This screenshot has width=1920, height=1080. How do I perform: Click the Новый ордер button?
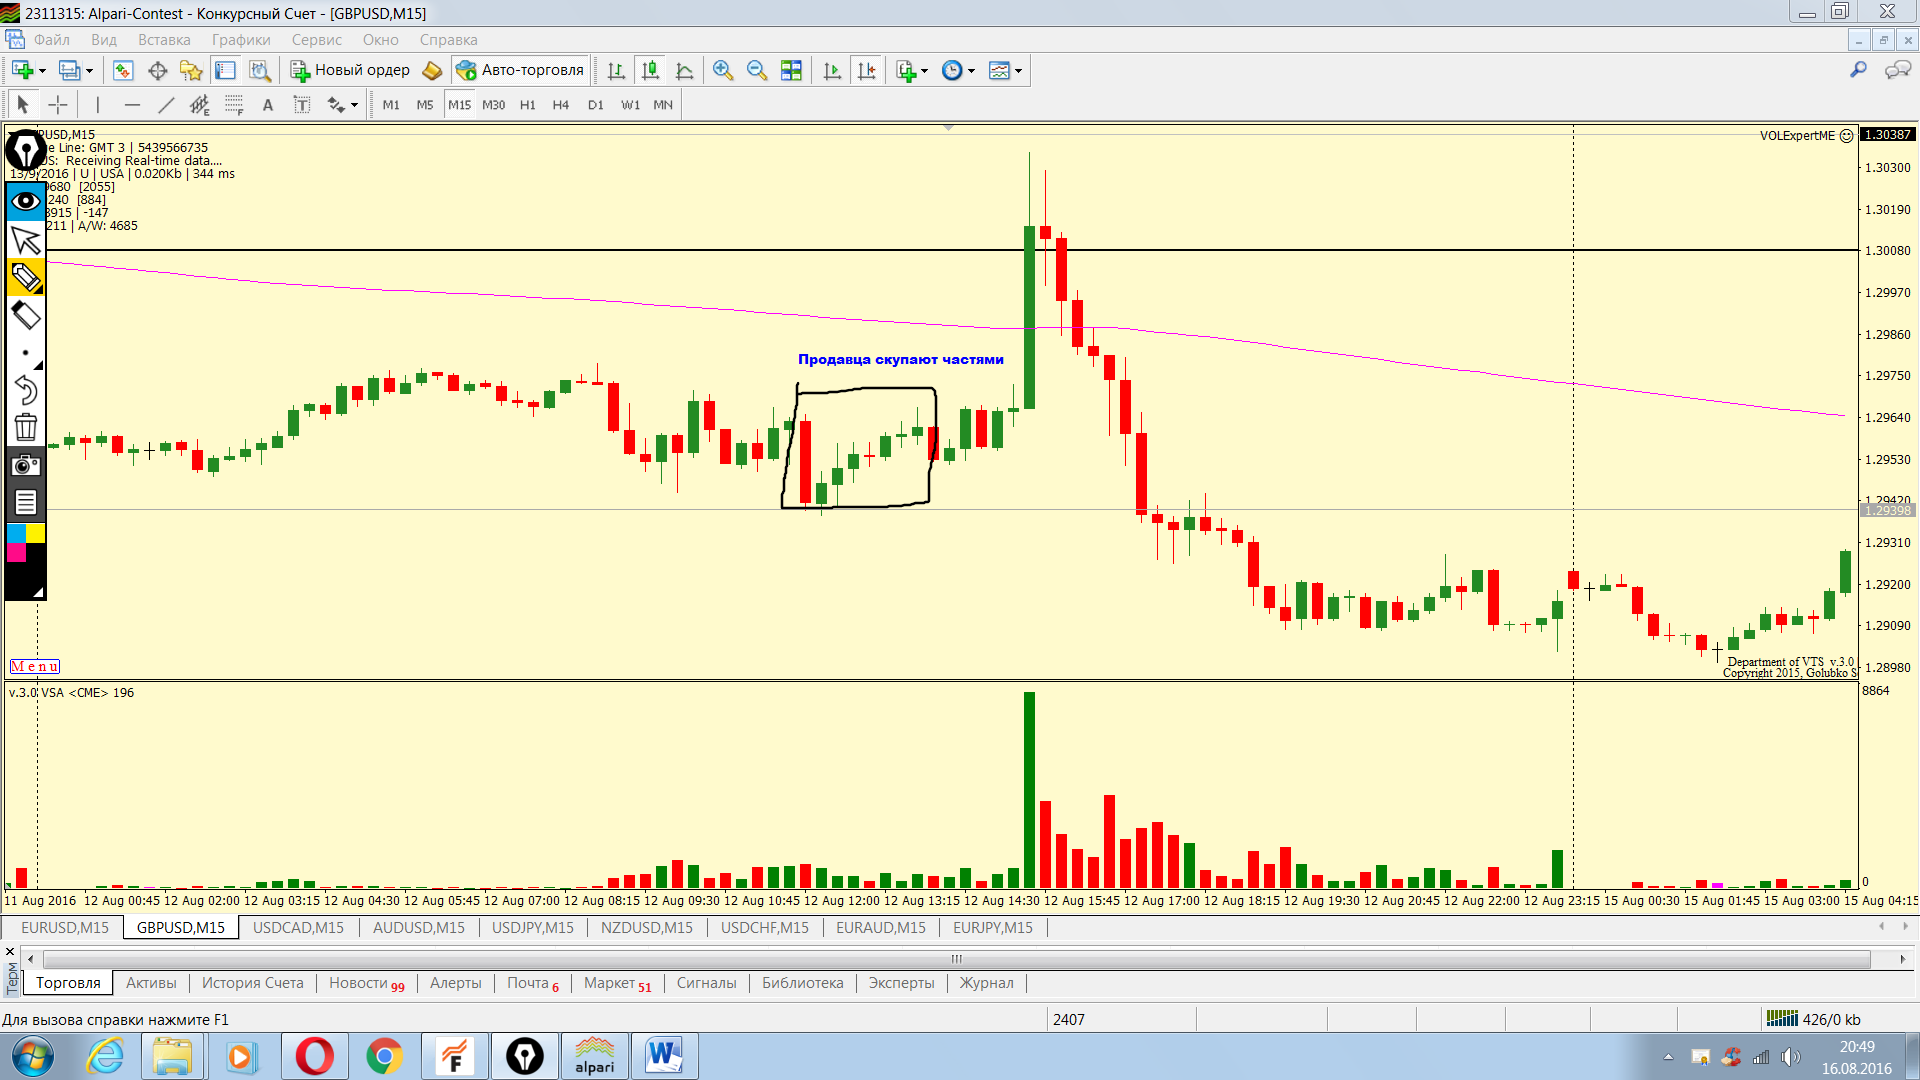351,70
